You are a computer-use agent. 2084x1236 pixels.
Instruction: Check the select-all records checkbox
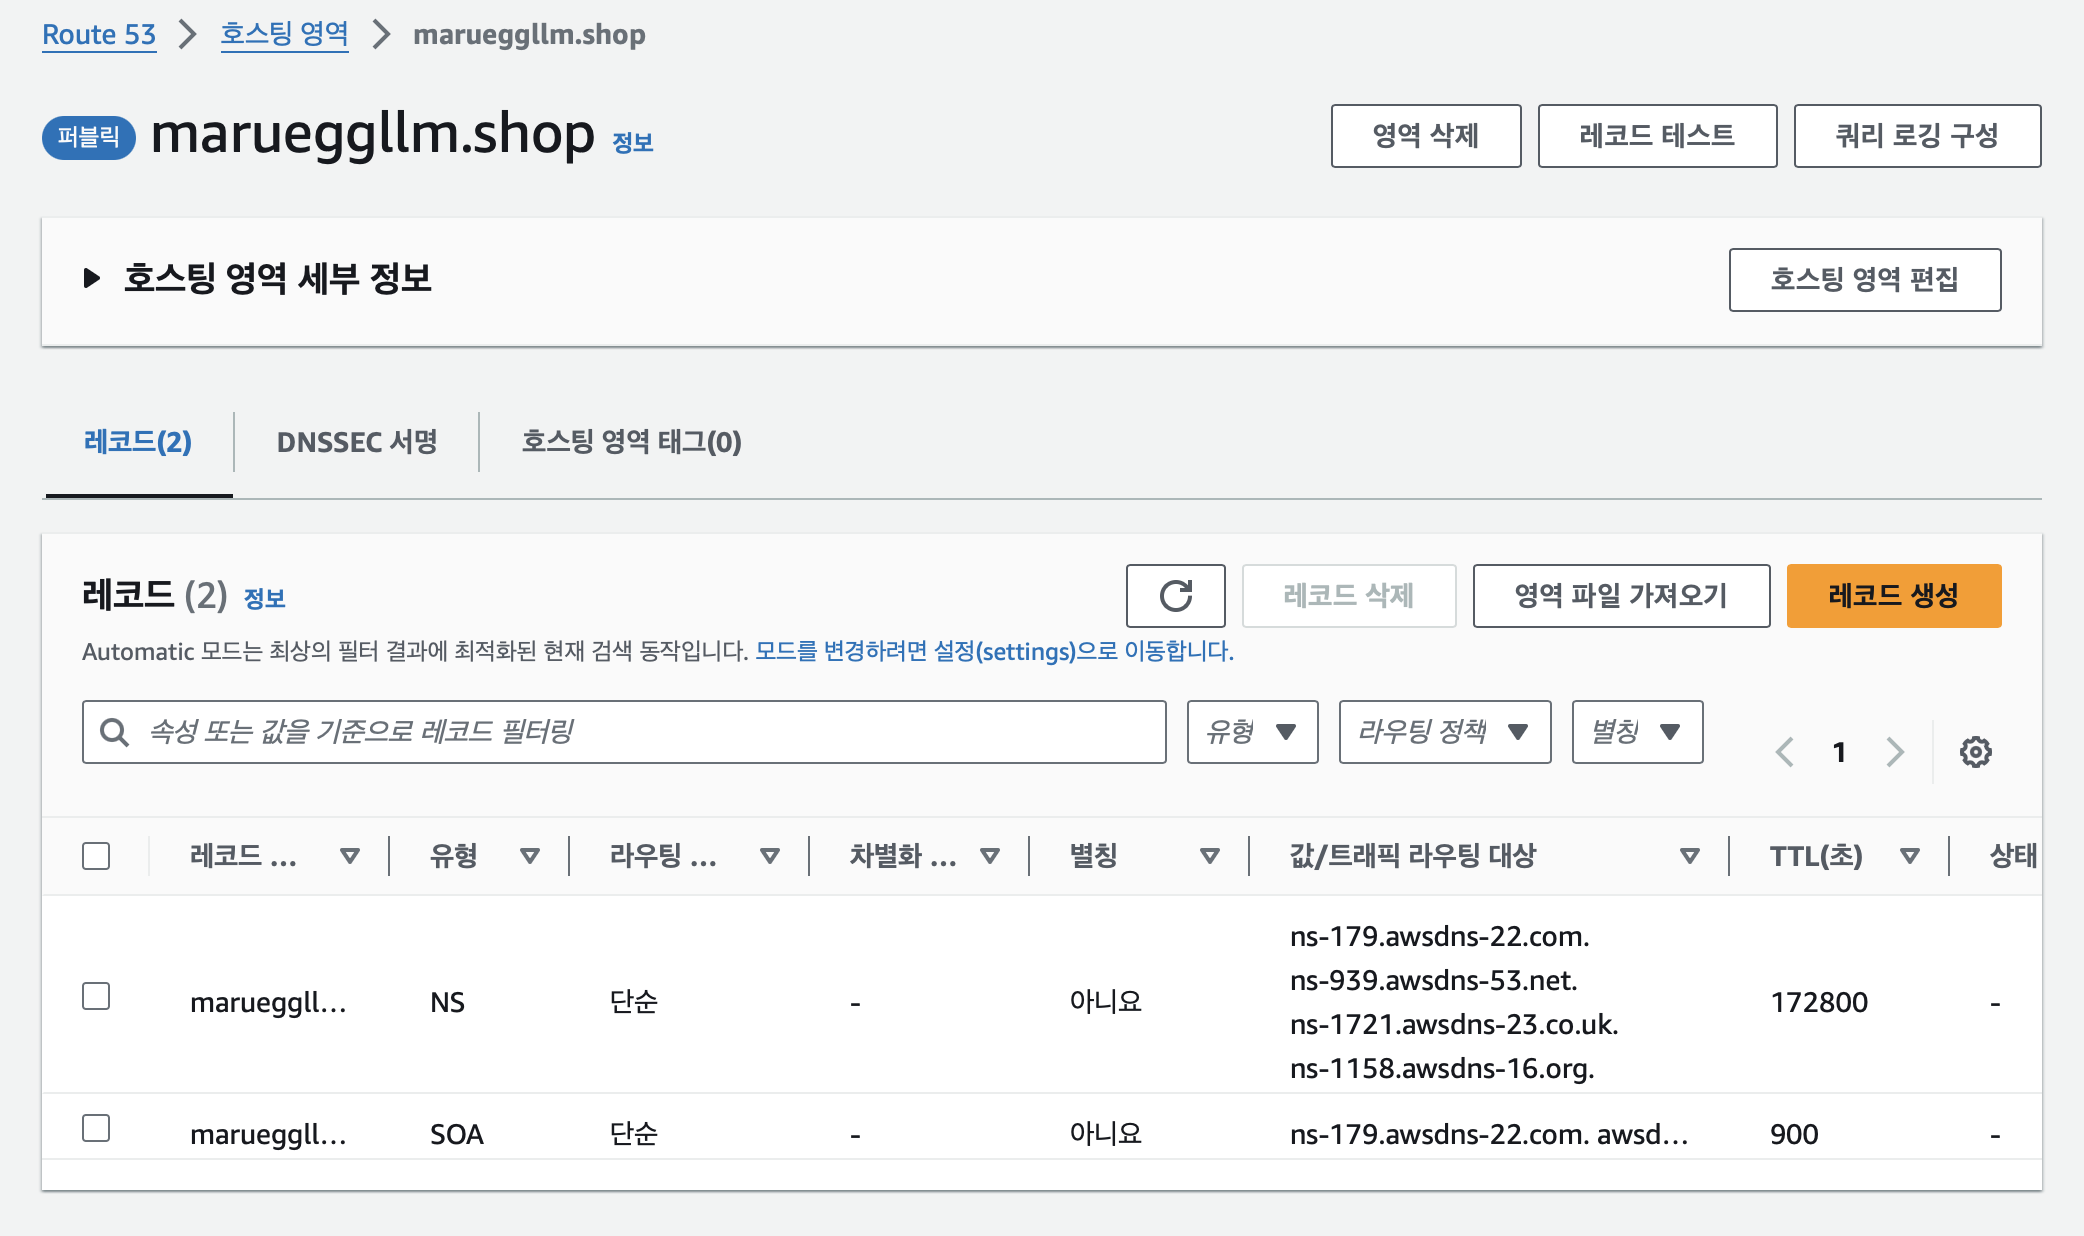[96, 856]
